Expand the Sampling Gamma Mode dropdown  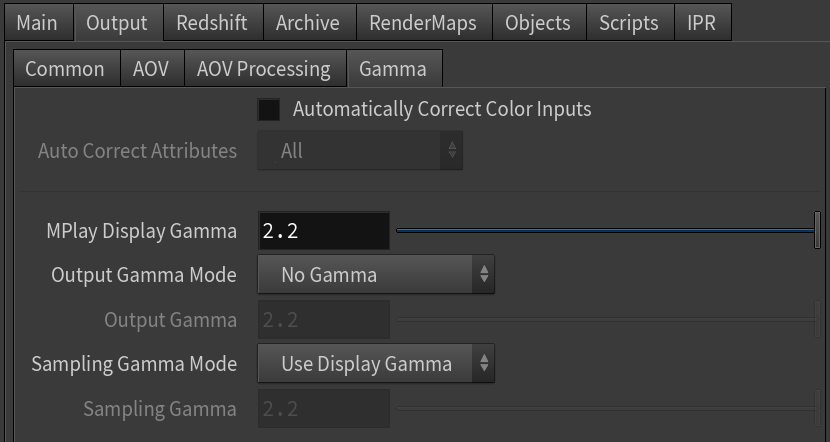376,363
